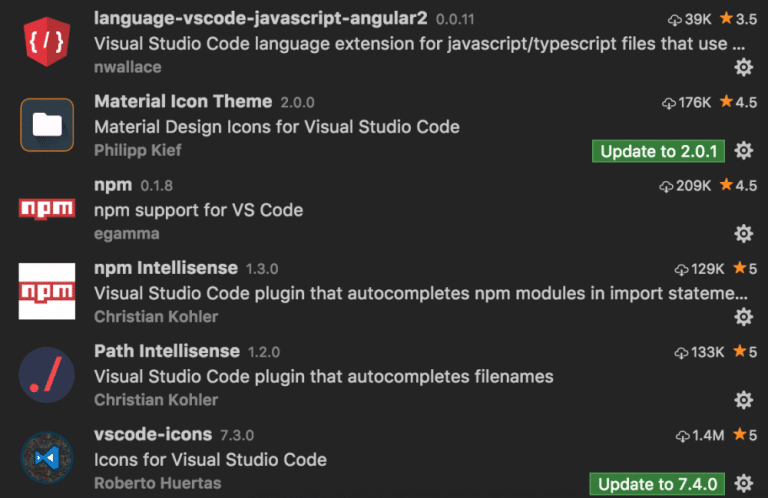Viewport: 768px width, 498px height.
Task: Open the npm Intellisense extension title
Action: [x=166, y=268]
